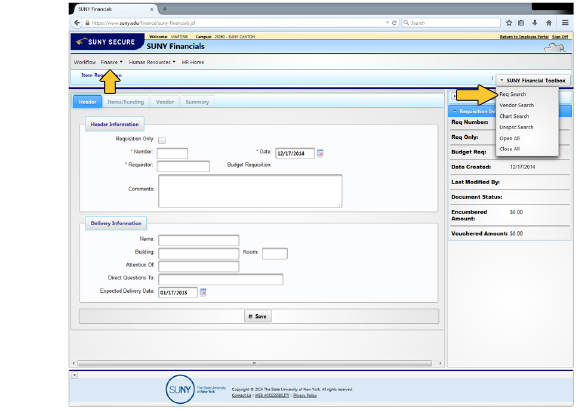Click the footer collapse arrow icon

tap(74, 375)
